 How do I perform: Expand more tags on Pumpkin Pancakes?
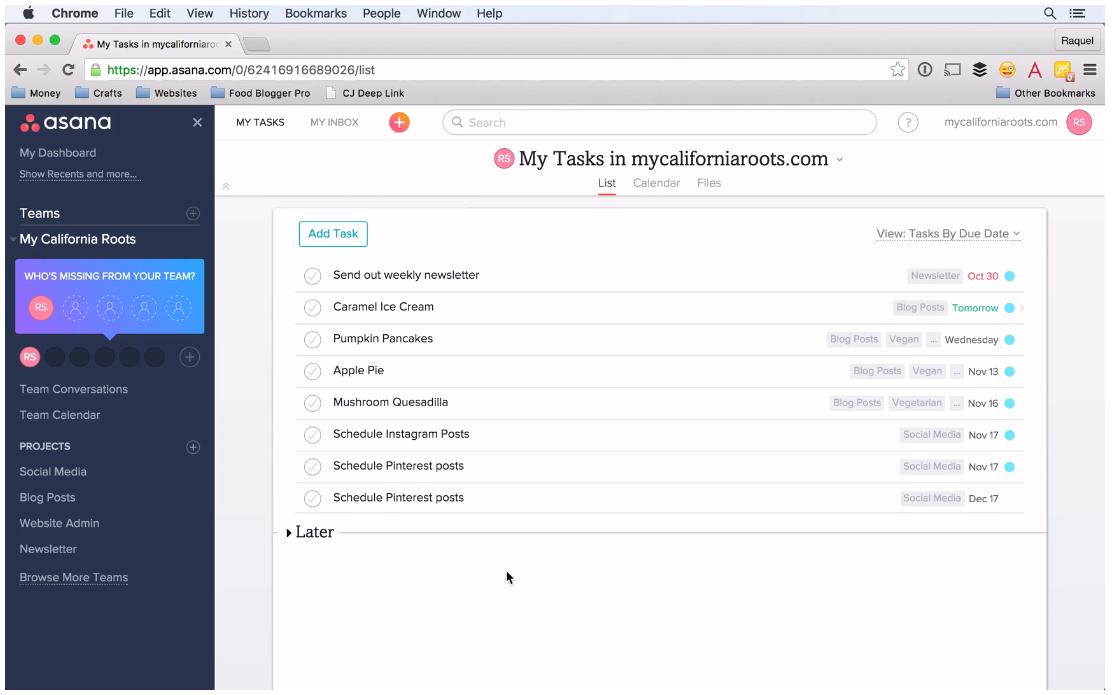[x=933, y=340]
